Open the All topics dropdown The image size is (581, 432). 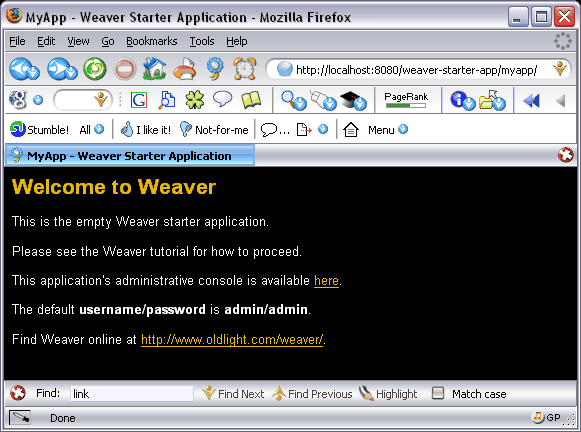click(x=92, y=130)
